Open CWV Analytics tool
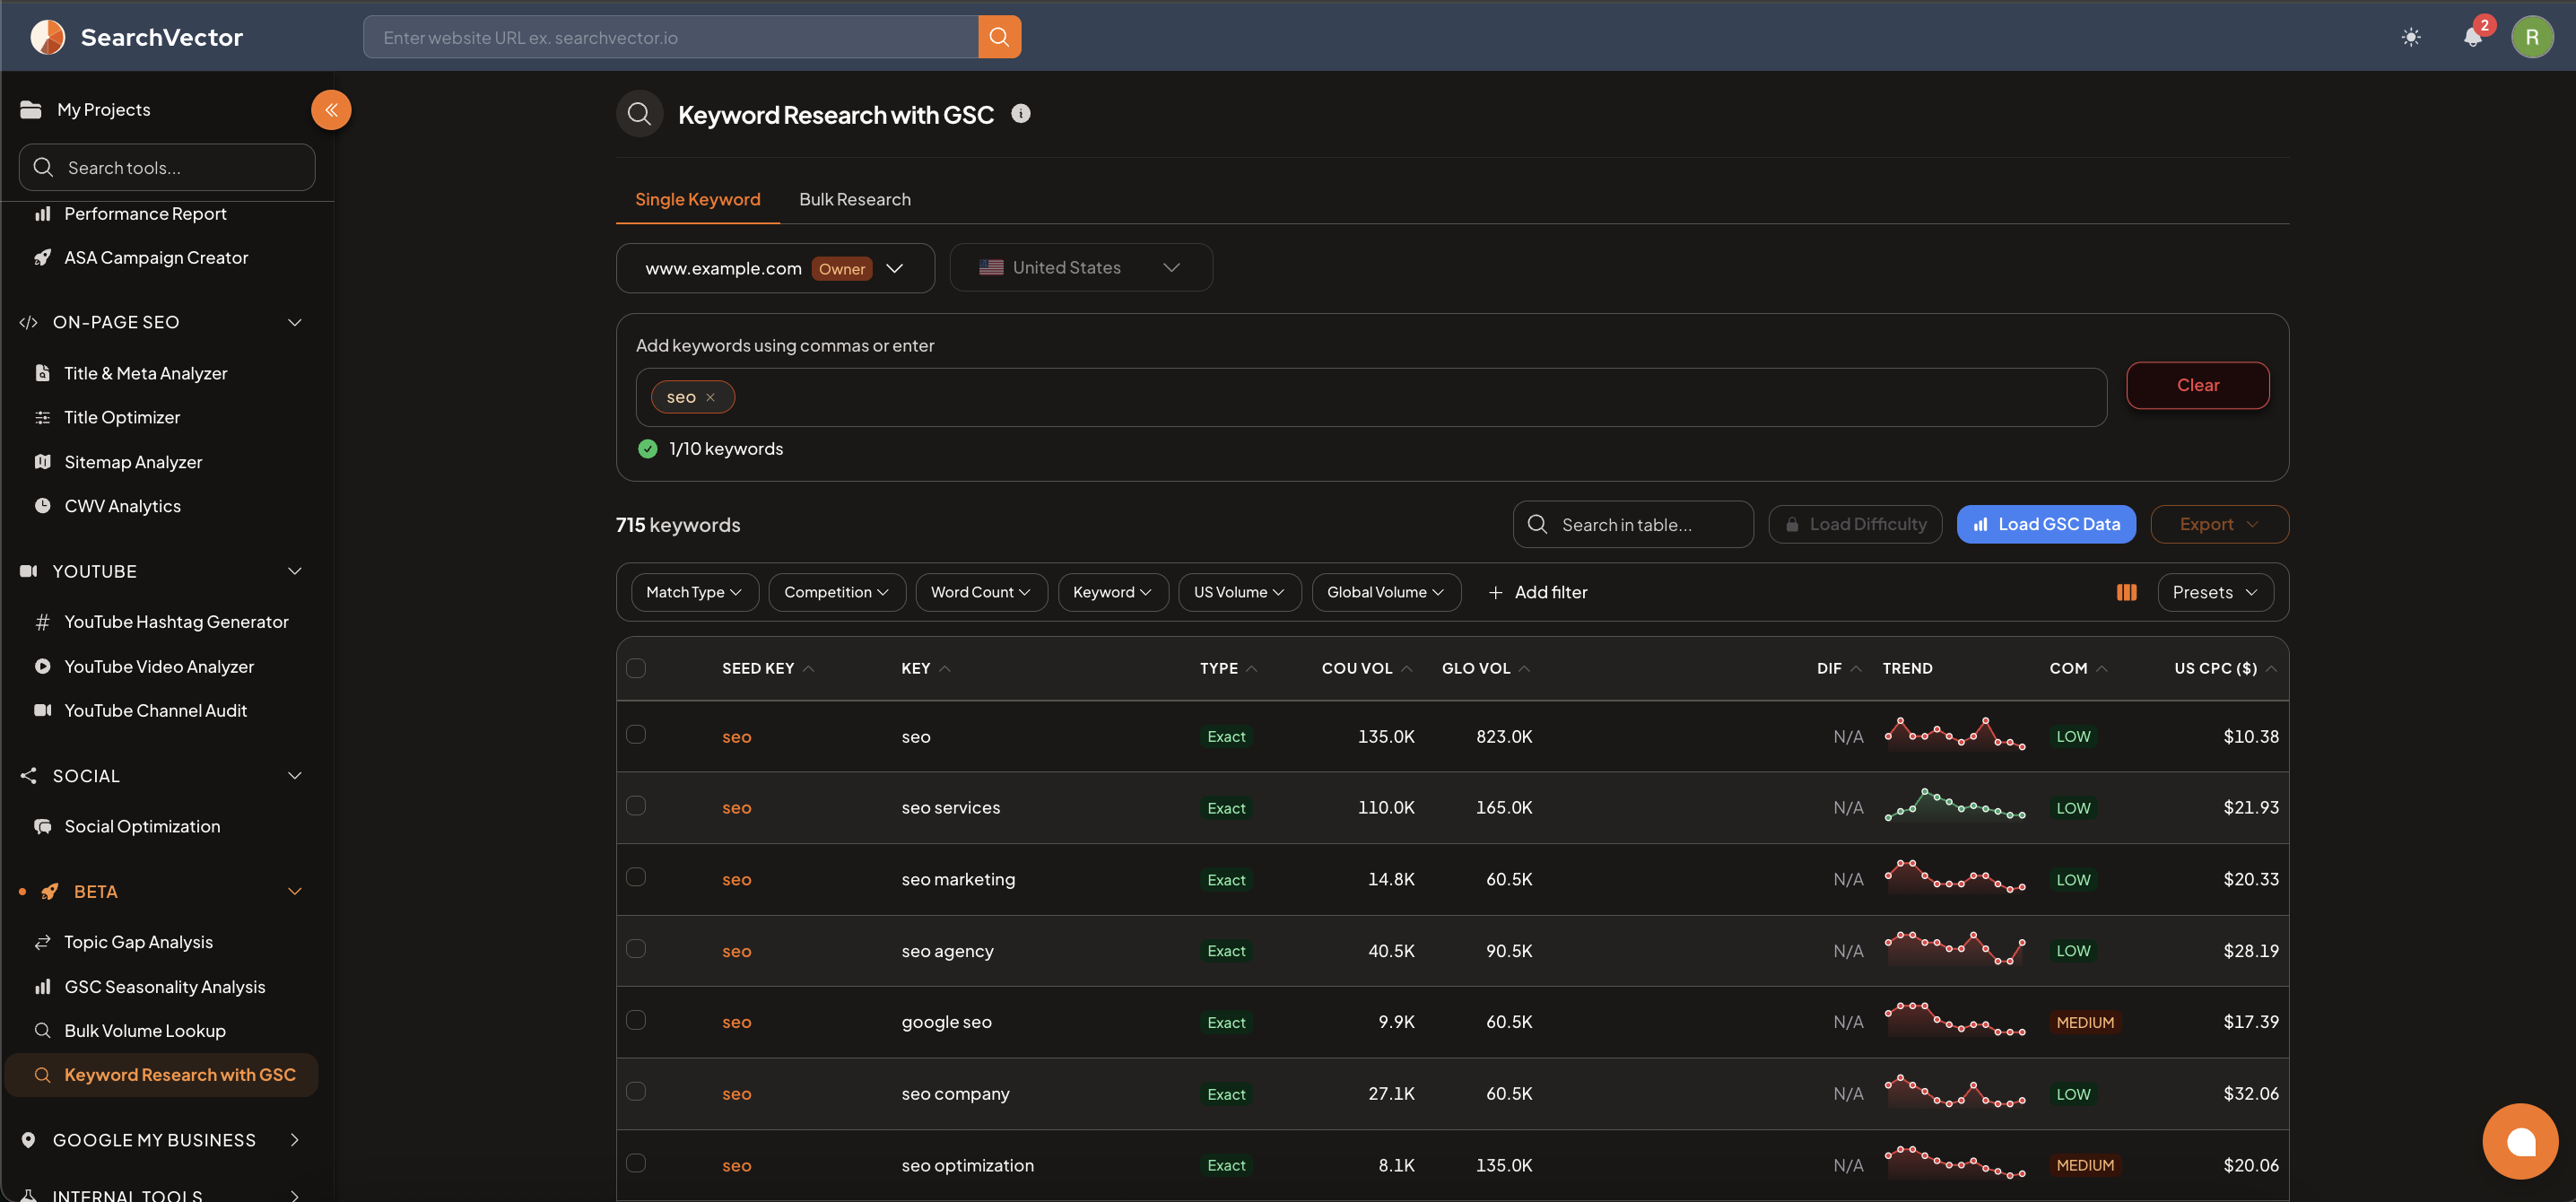Screen dimensions: 2576x1202 122,506
